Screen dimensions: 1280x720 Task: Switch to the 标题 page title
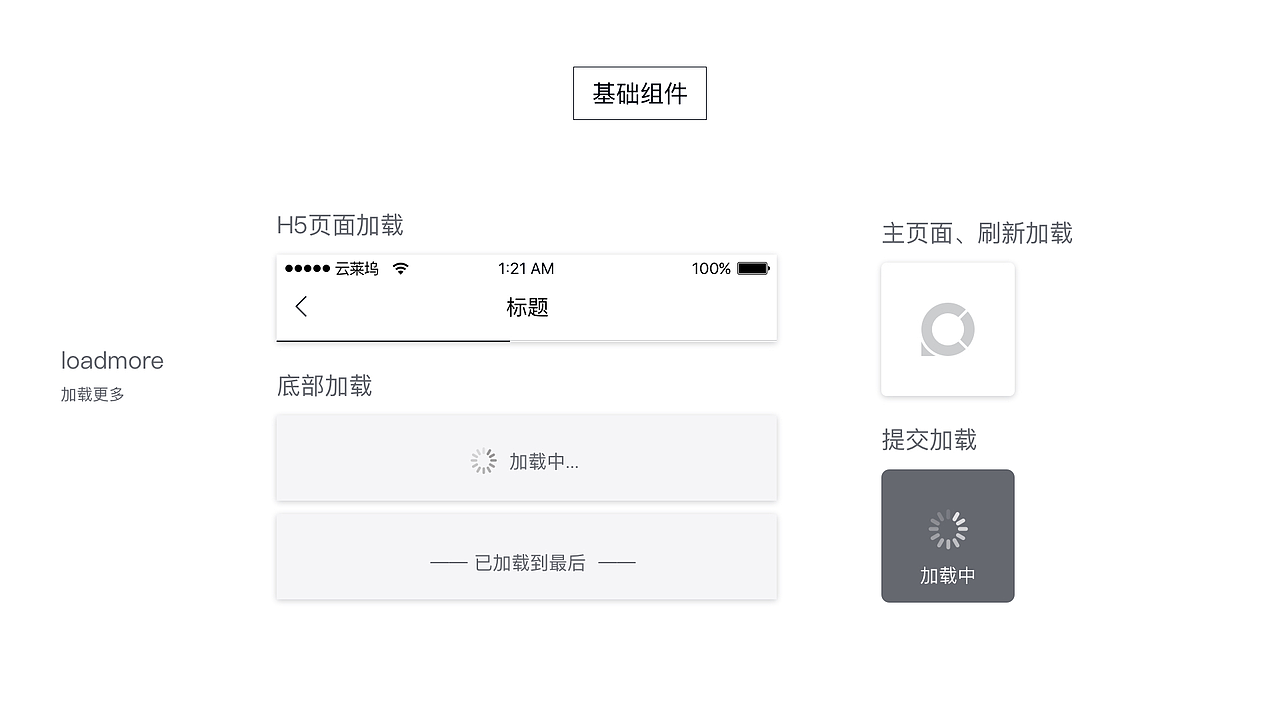527,307
